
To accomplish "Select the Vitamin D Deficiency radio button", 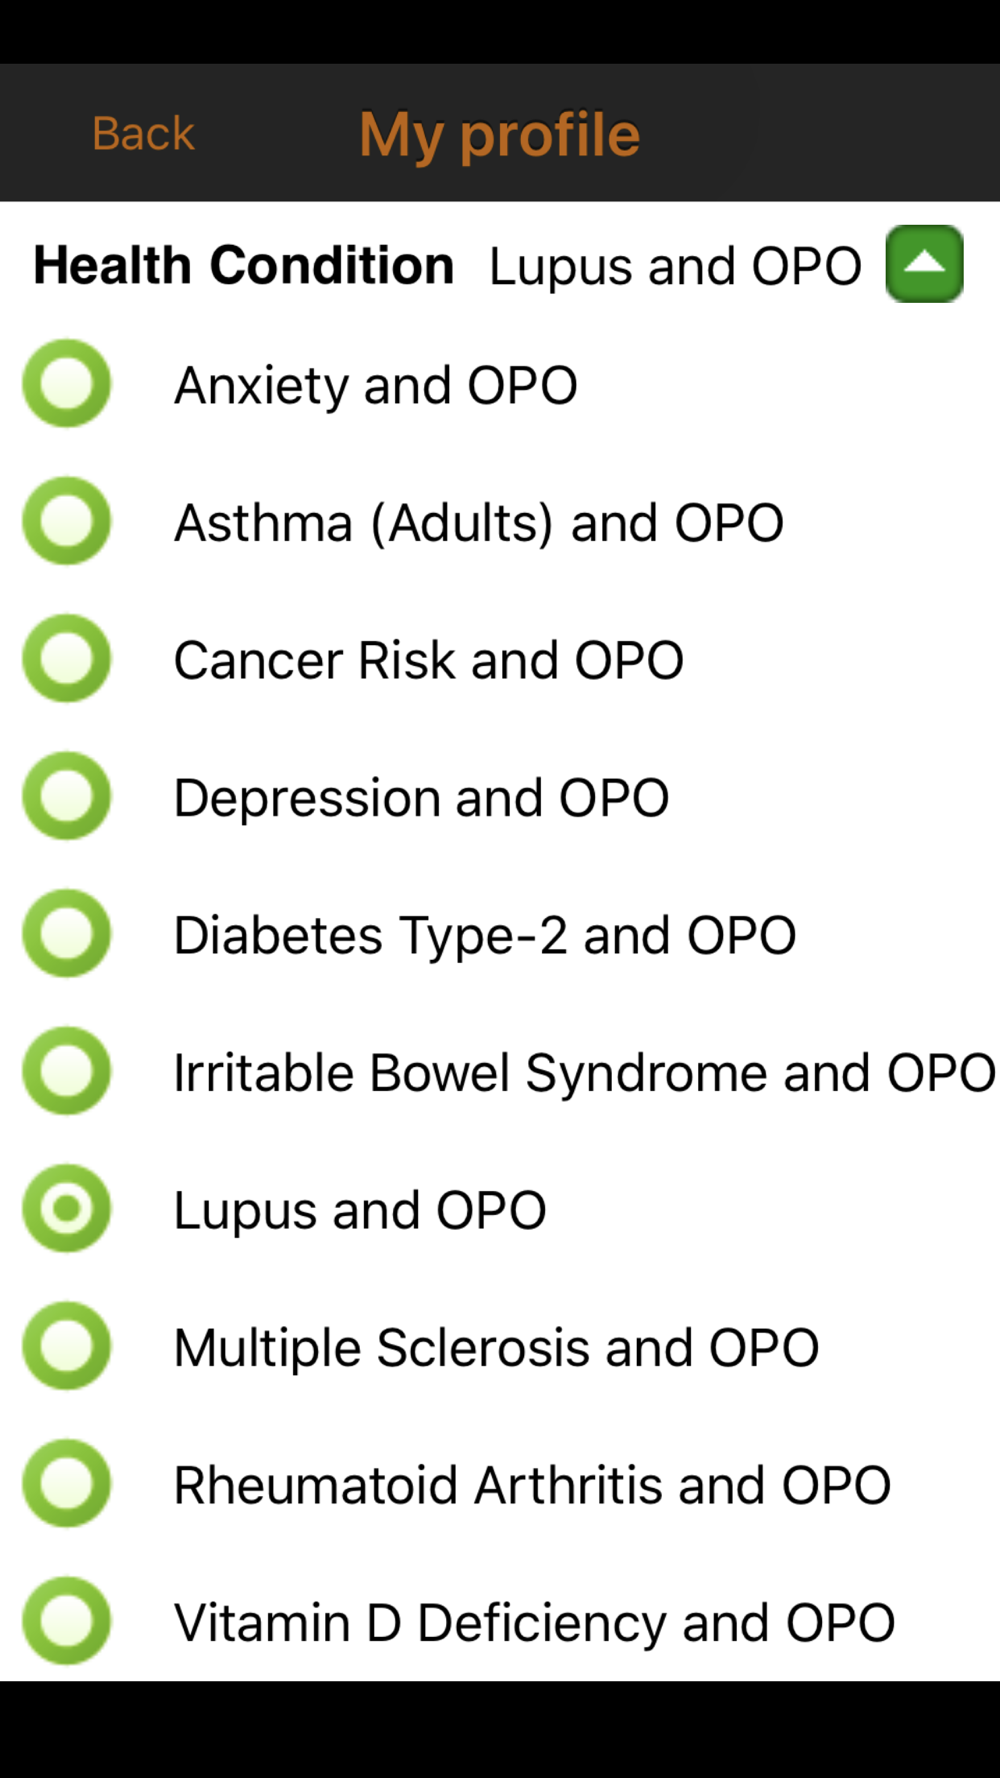I will tap(67, 1621).
